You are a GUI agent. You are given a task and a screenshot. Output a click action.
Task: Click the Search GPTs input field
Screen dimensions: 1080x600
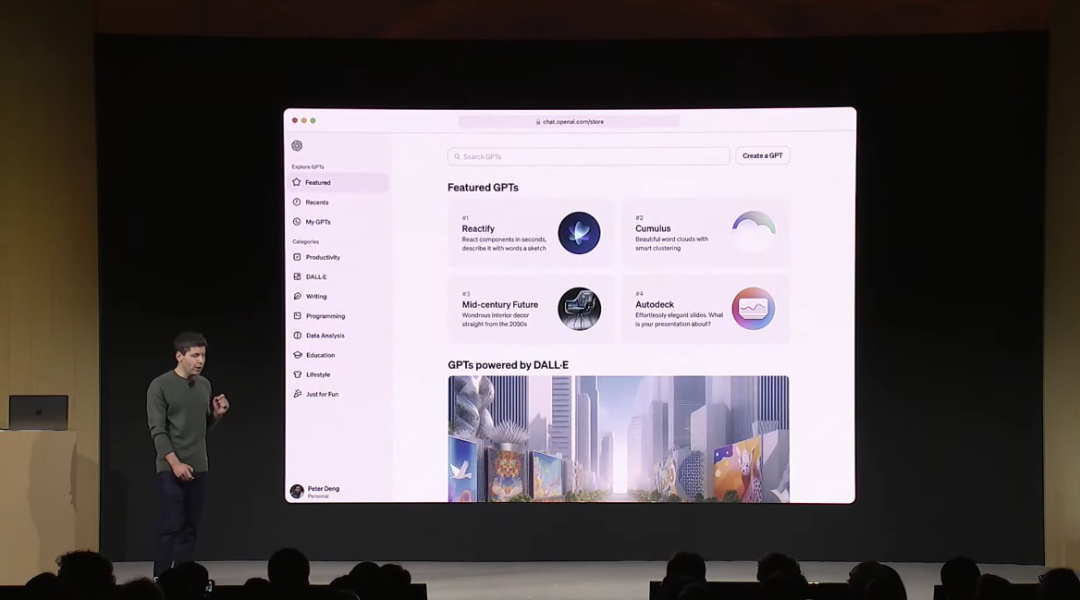[x=589, y=156]
